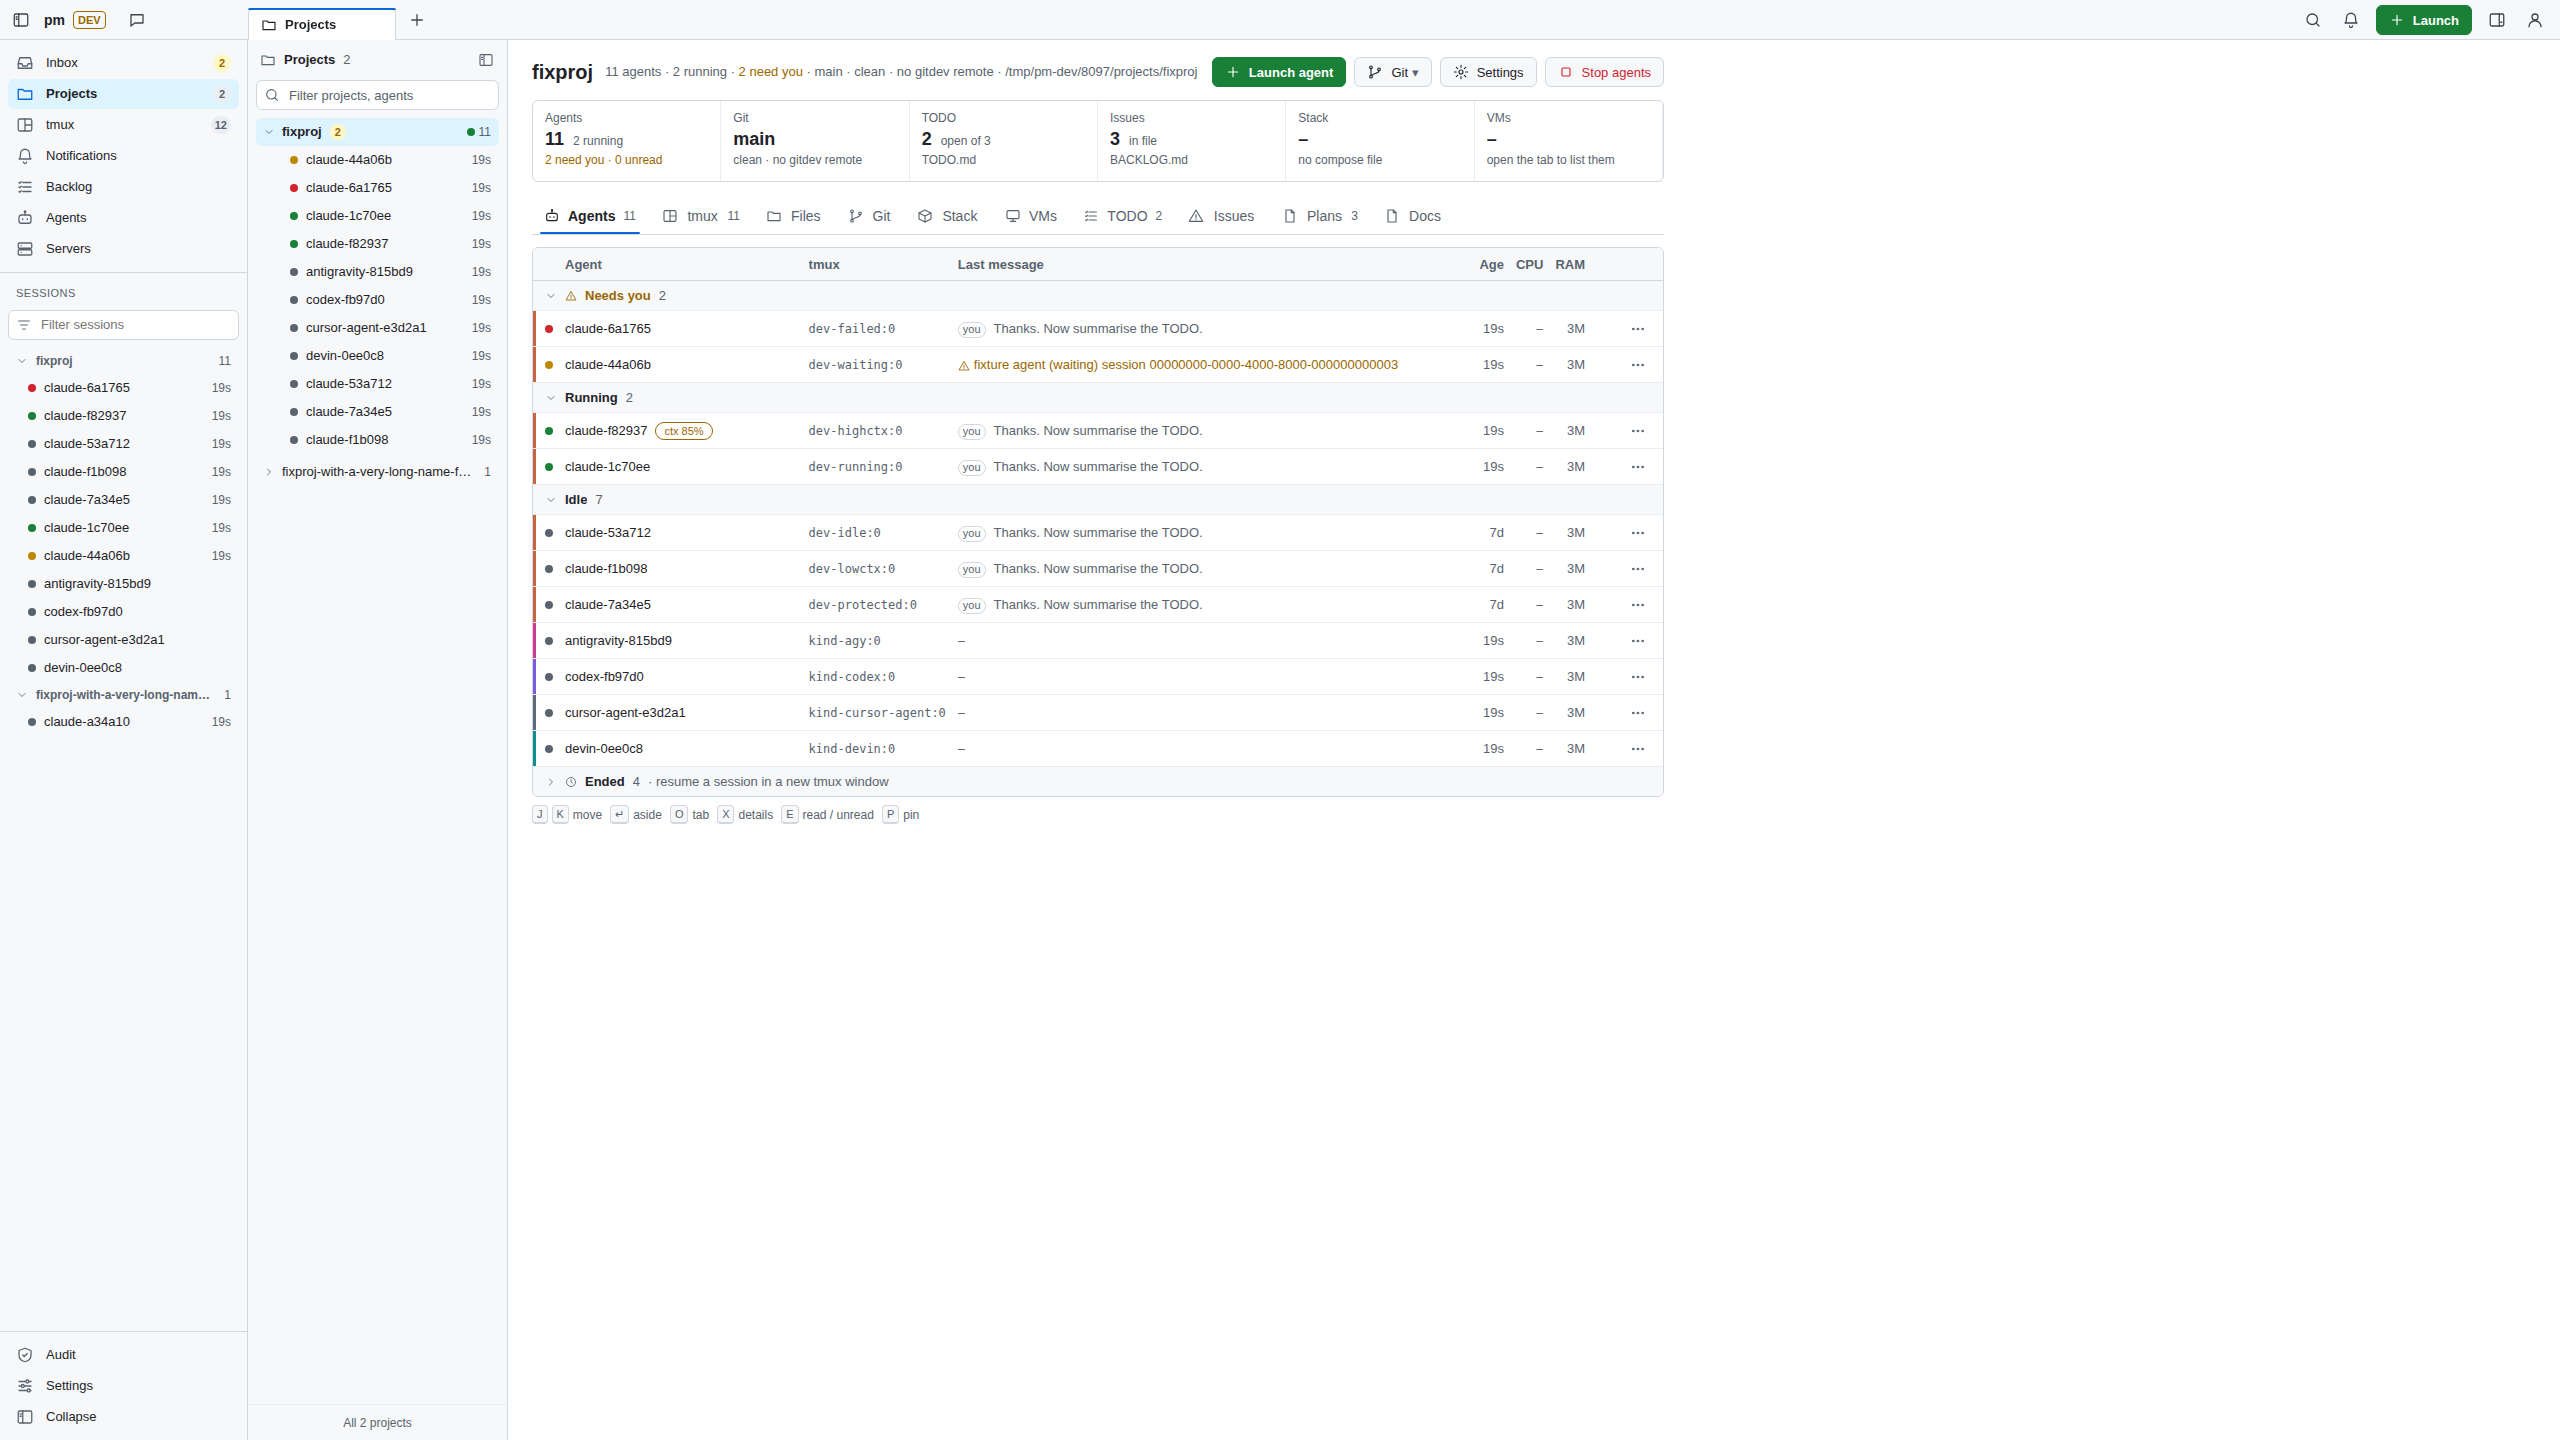Open a new tab with the plus icon

tap(417, 20)
